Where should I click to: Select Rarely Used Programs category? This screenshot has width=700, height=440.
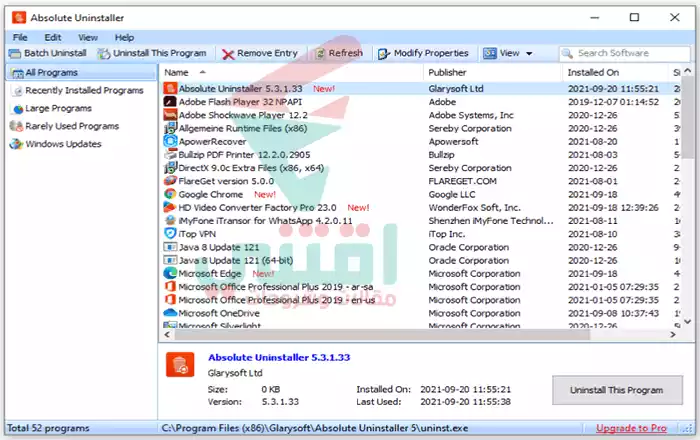tap(72, 126)
